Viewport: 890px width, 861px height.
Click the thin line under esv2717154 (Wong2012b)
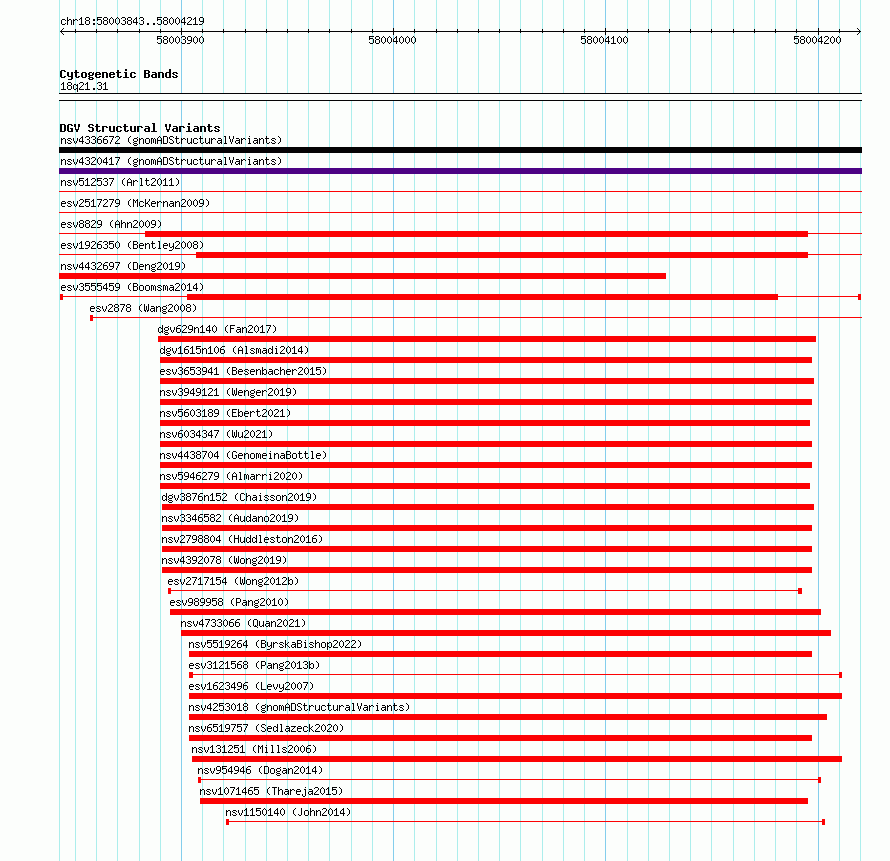click(485, 591)
